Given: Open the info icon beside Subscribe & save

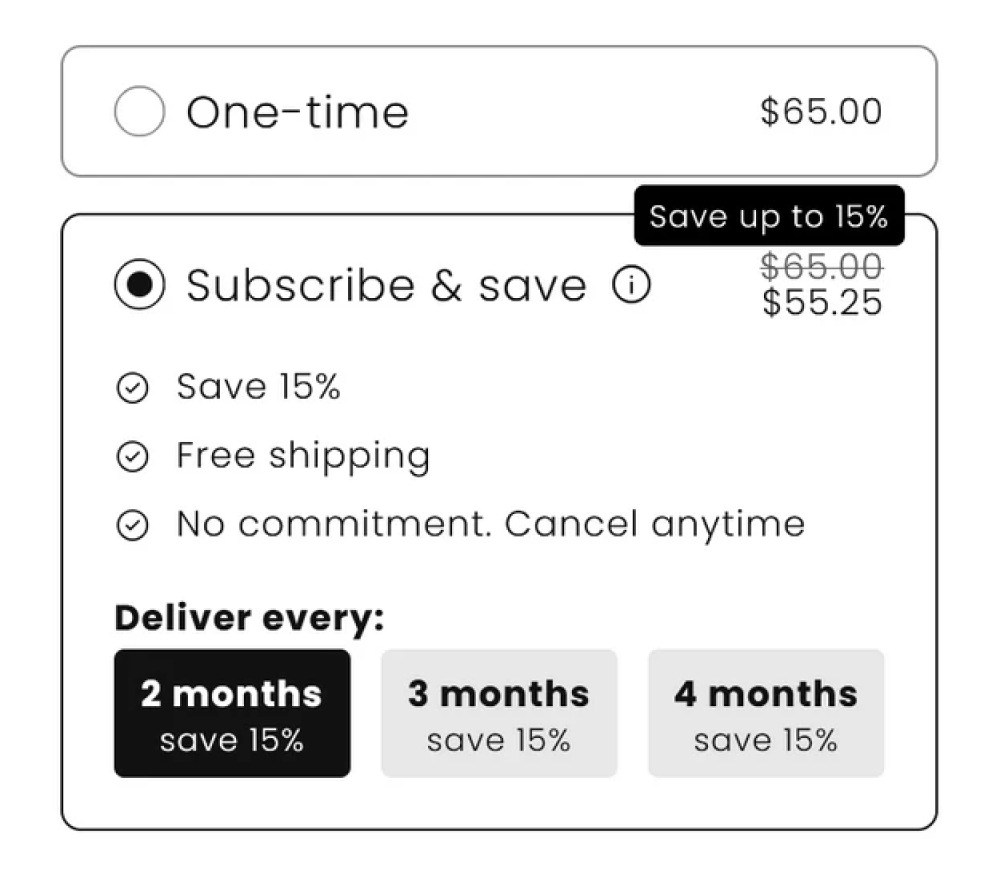Looking at the screenshot, I should coord(631,286).
